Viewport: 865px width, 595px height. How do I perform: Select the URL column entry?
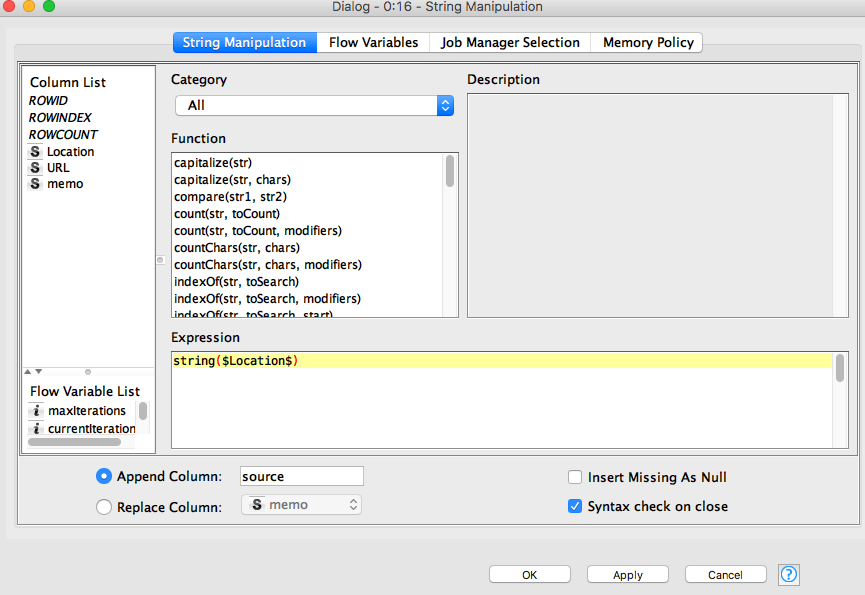point(58,168)
